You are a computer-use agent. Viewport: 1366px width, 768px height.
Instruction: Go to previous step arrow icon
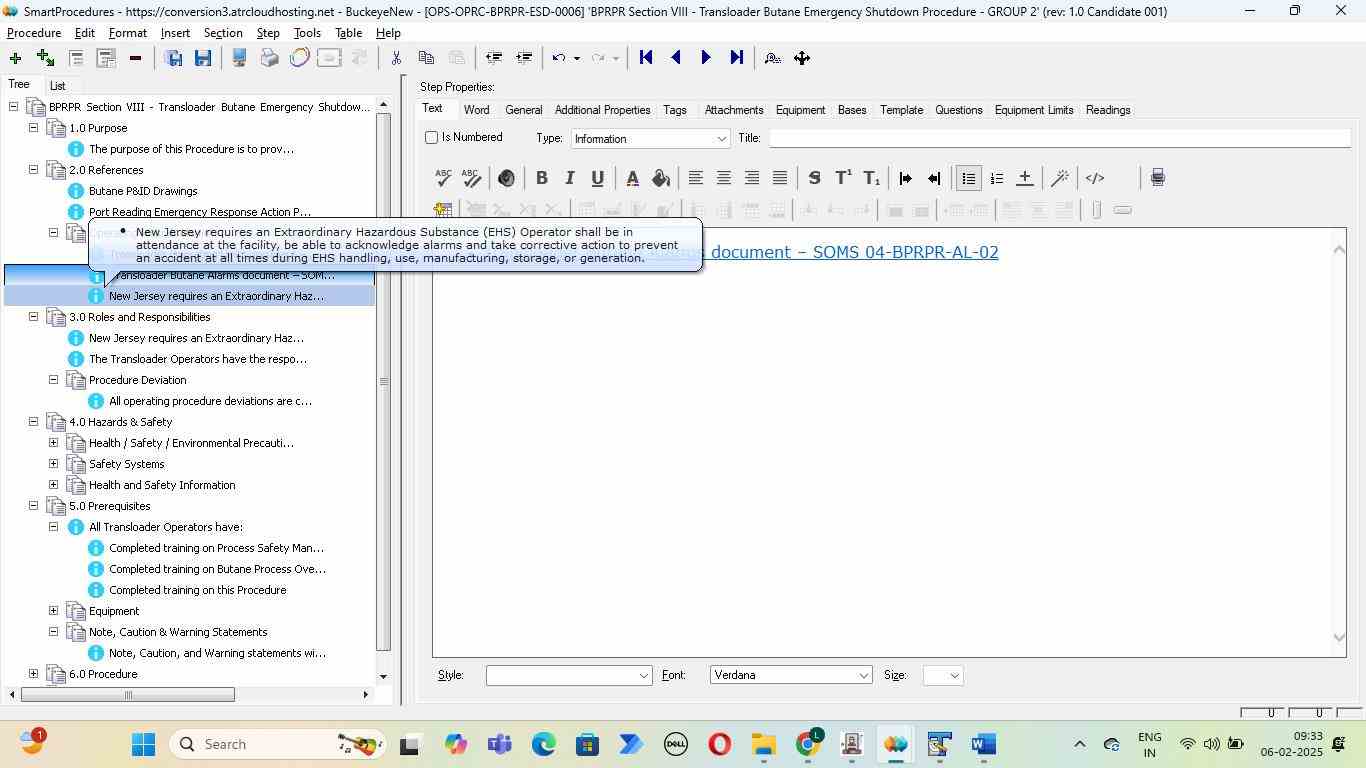[676, 58]
